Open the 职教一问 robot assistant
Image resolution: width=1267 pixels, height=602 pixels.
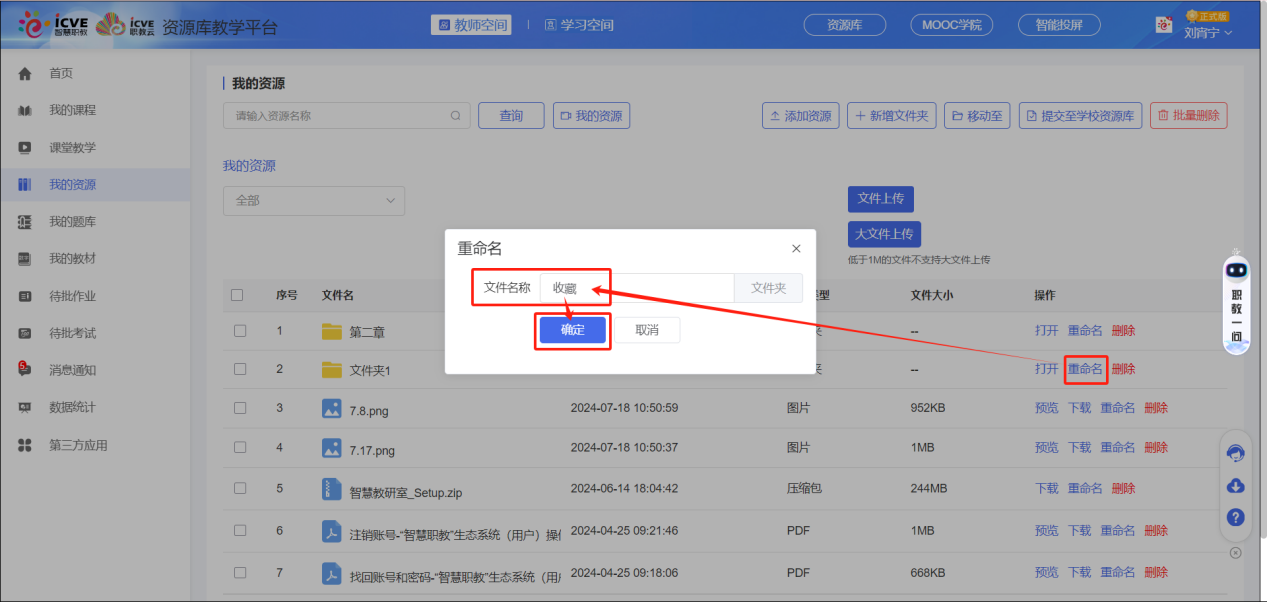(1237, 300)
